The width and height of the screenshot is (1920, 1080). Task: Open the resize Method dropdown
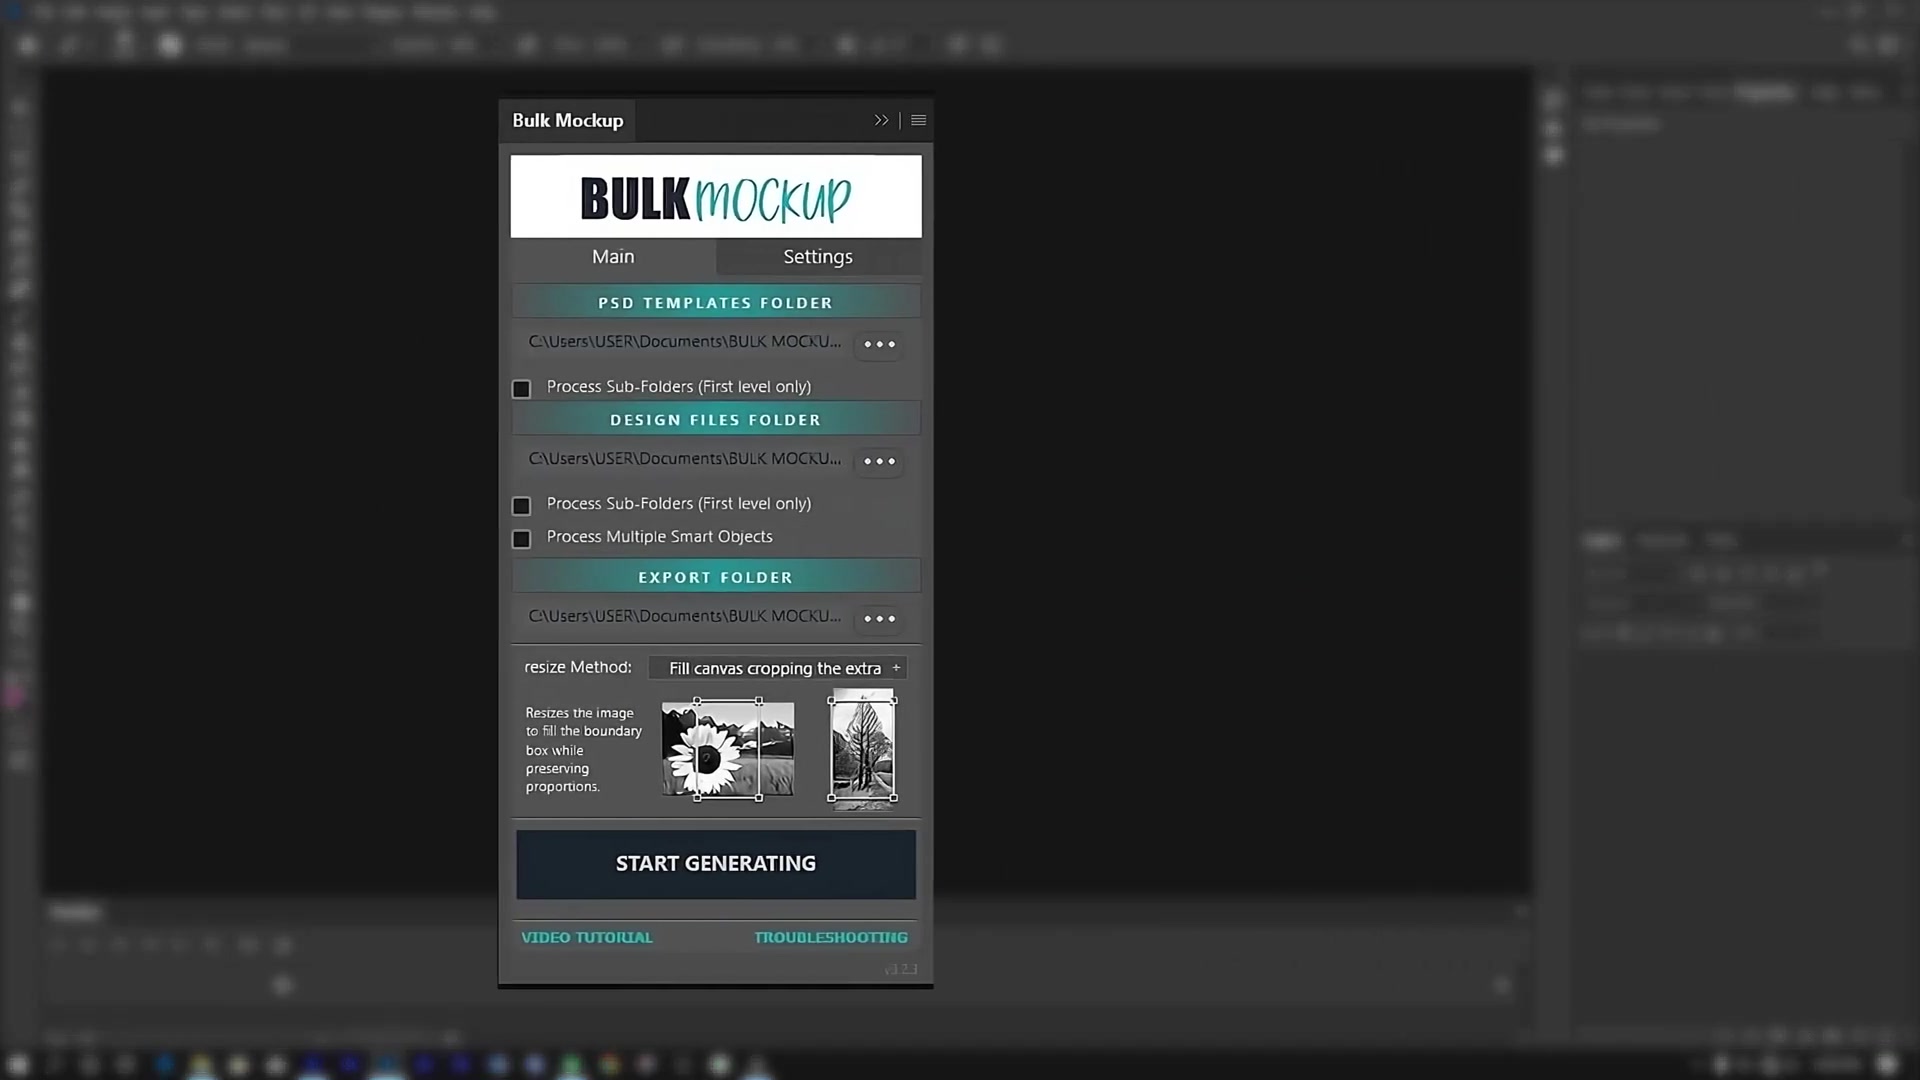click(x=778, y=668)
